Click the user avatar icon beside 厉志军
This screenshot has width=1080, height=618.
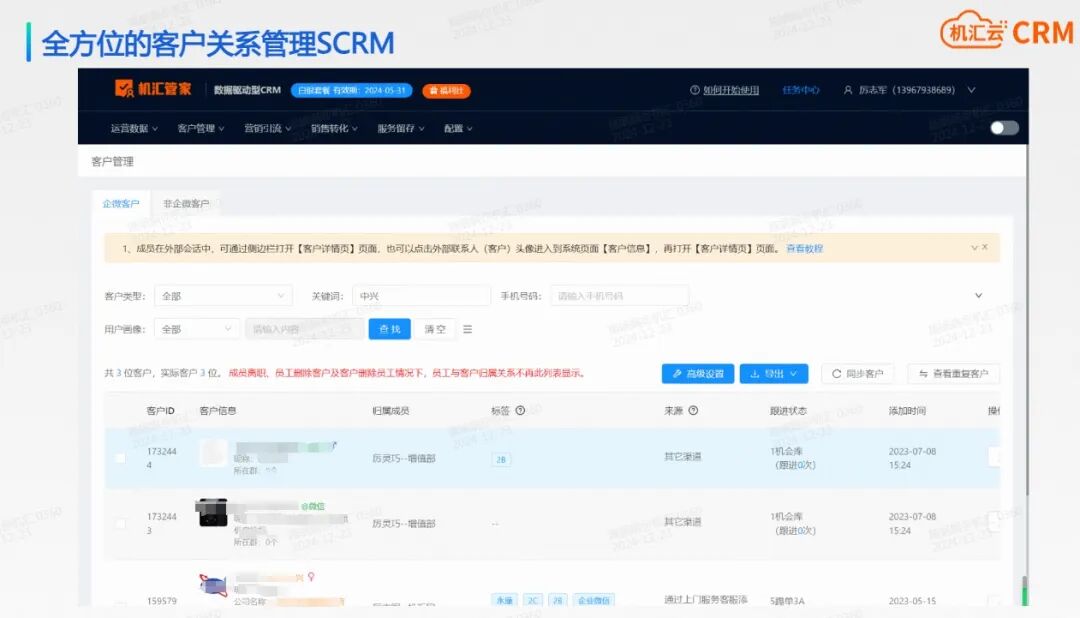coord(848,90)
